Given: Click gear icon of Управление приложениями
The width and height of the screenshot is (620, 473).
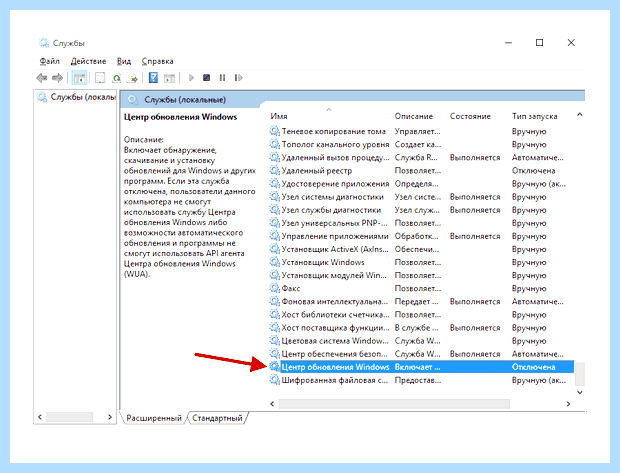Looking at the screenshot, I should [x=274, y=236].
